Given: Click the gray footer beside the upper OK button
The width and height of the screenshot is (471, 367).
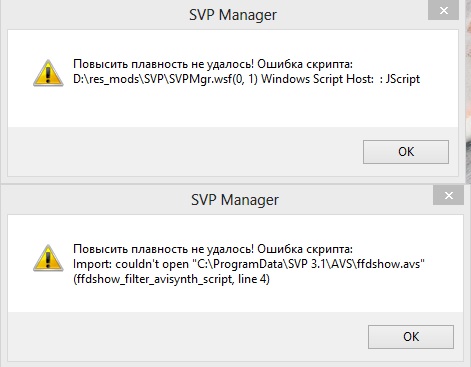Looking at the screenshot, I should 183,152.
